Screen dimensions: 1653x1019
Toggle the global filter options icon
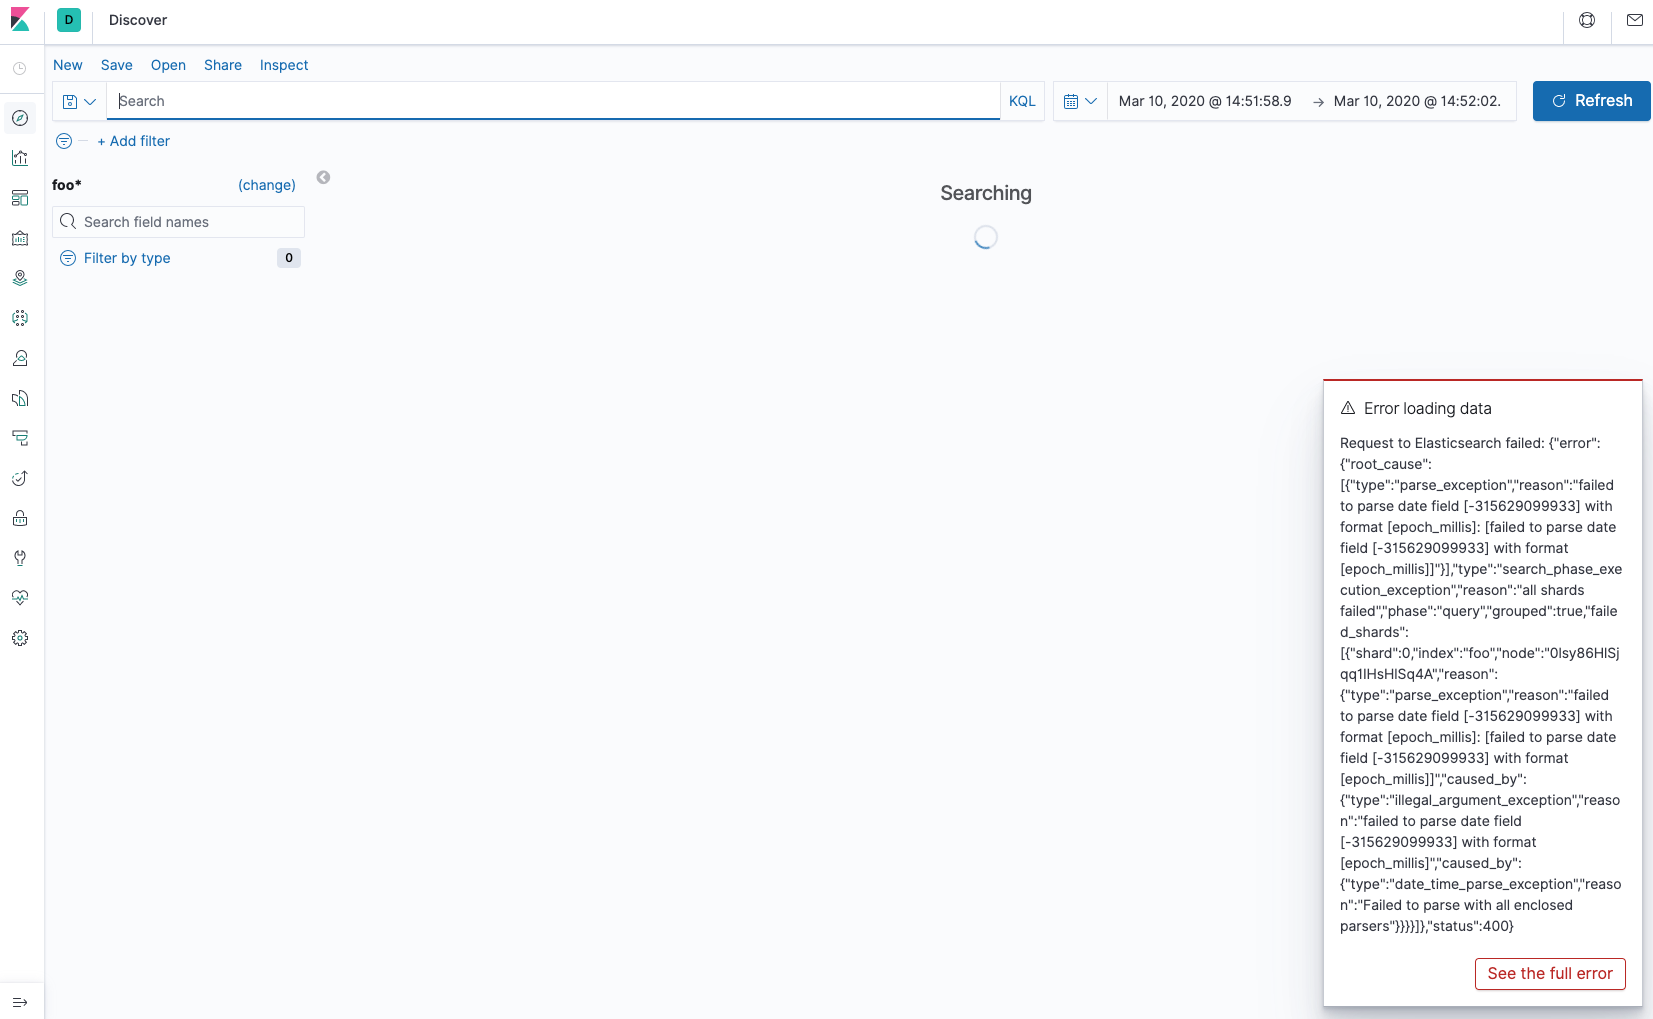pyautogui.click(x=64, y=141)
